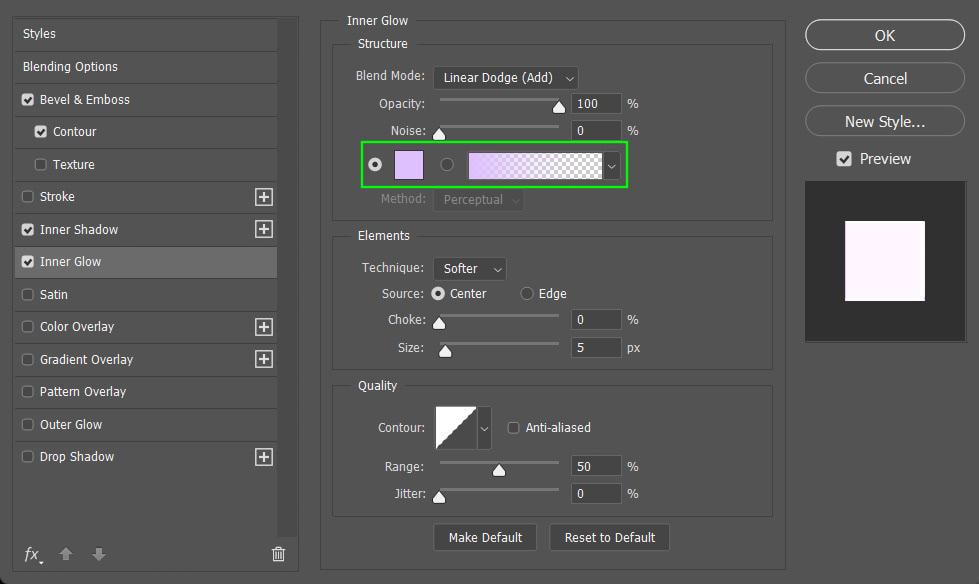Click the Noise value field
The image size is (979, 584).
[x=596, y=131]
